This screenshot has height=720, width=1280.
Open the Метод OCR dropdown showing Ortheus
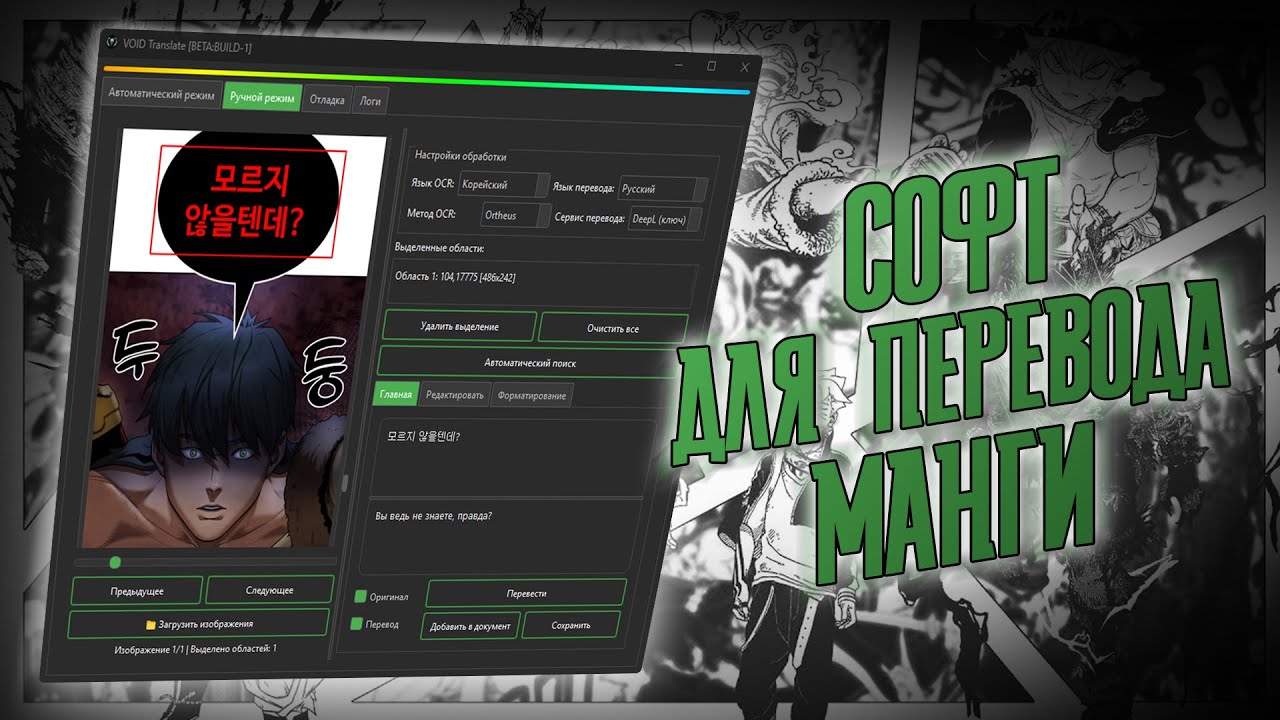click(x=516, y=215)
